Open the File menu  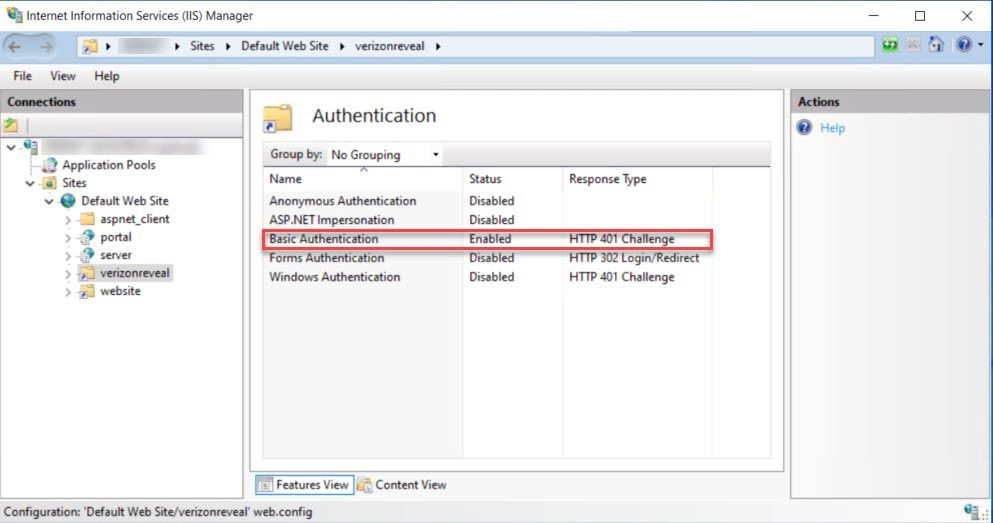[x=22, y=76]
